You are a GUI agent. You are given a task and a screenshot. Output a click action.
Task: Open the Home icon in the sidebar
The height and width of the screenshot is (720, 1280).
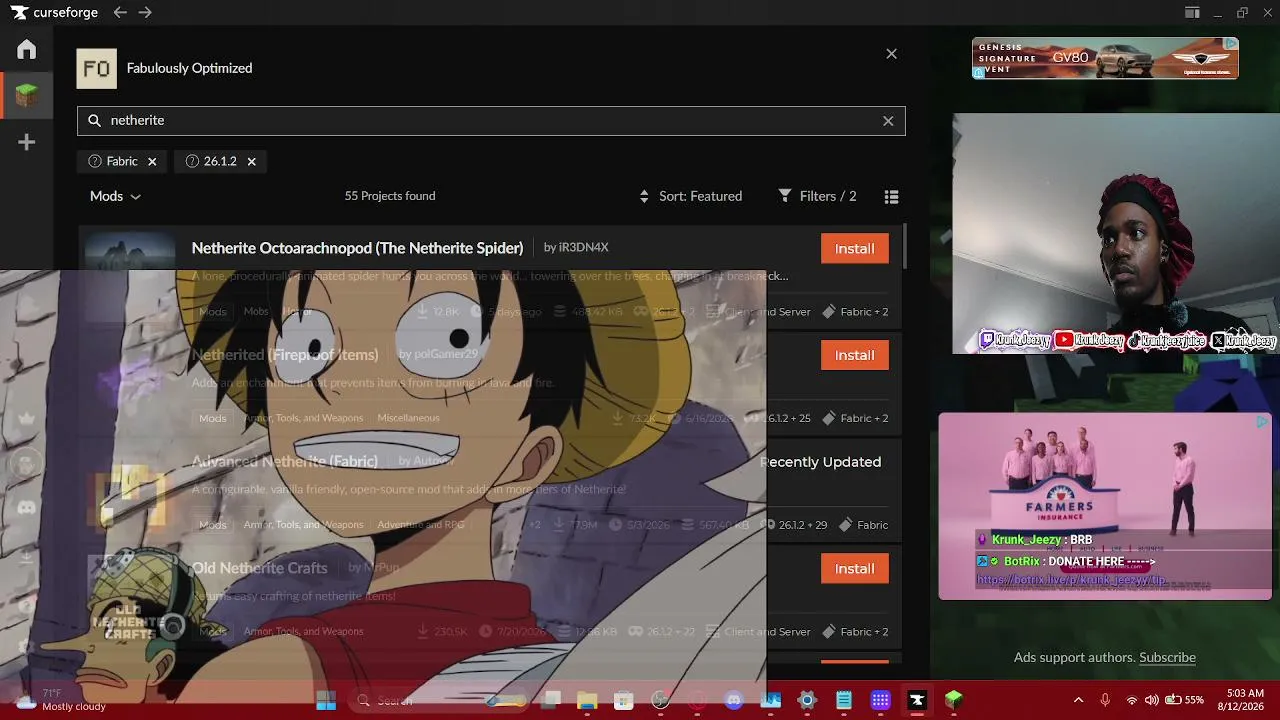coord(27,49)
